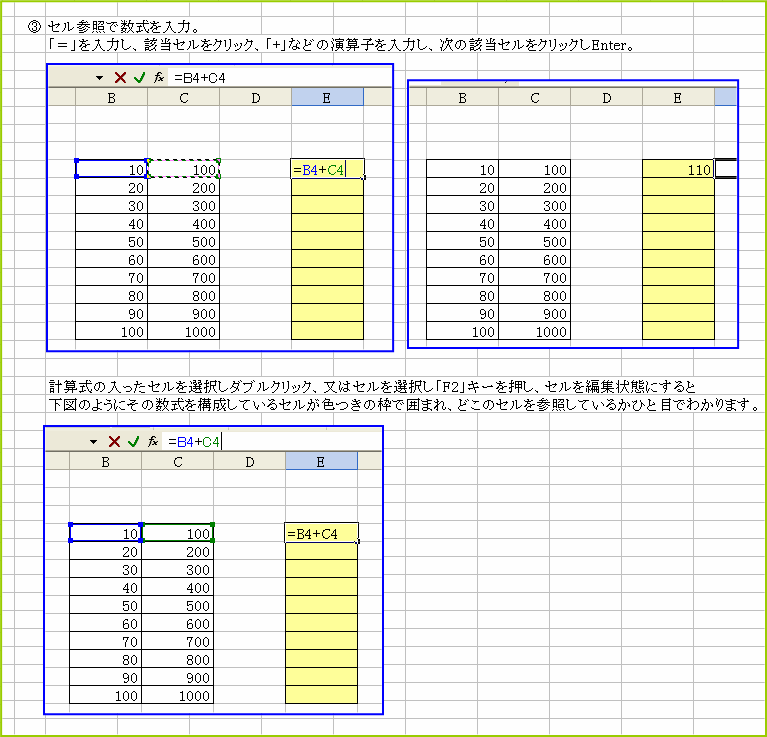Click cell 600 in upper-right example

coord(534,259)
